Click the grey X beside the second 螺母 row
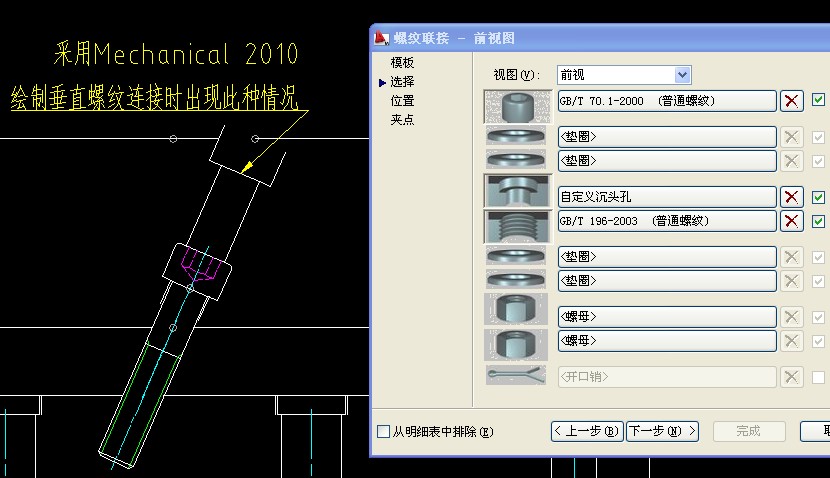Viewport: 830px width, 478px height. click(x=791, y=340)
